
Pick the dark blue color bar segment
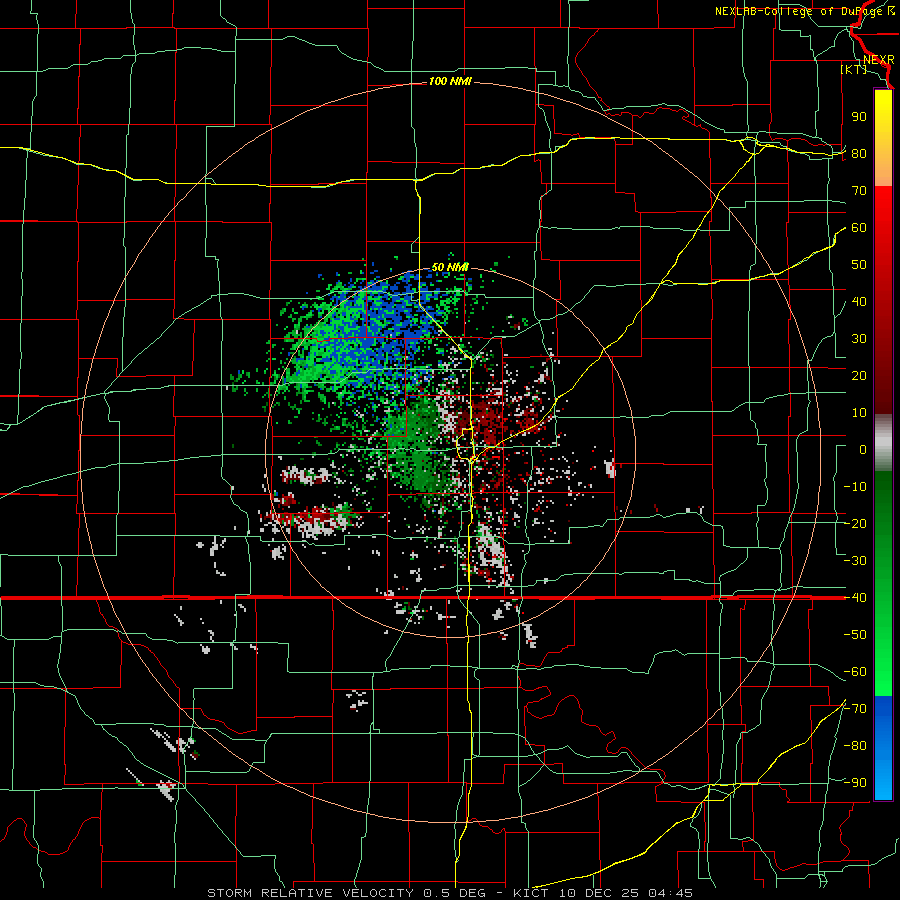pyautogui.click(x=883, y=712)
